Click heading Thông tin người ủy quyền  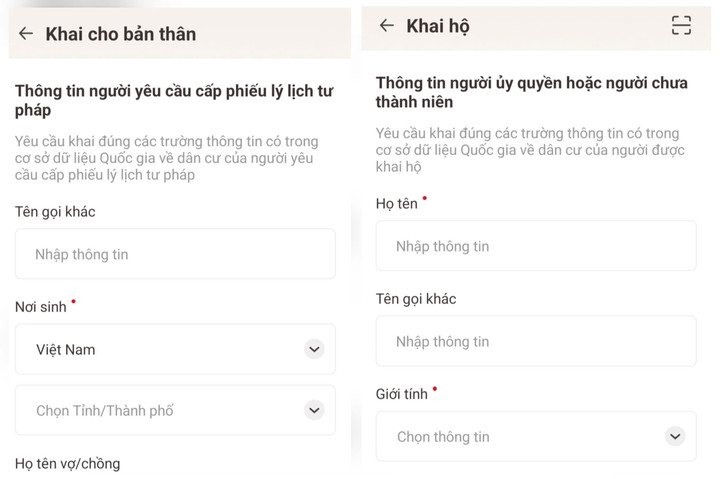point(531,92)
